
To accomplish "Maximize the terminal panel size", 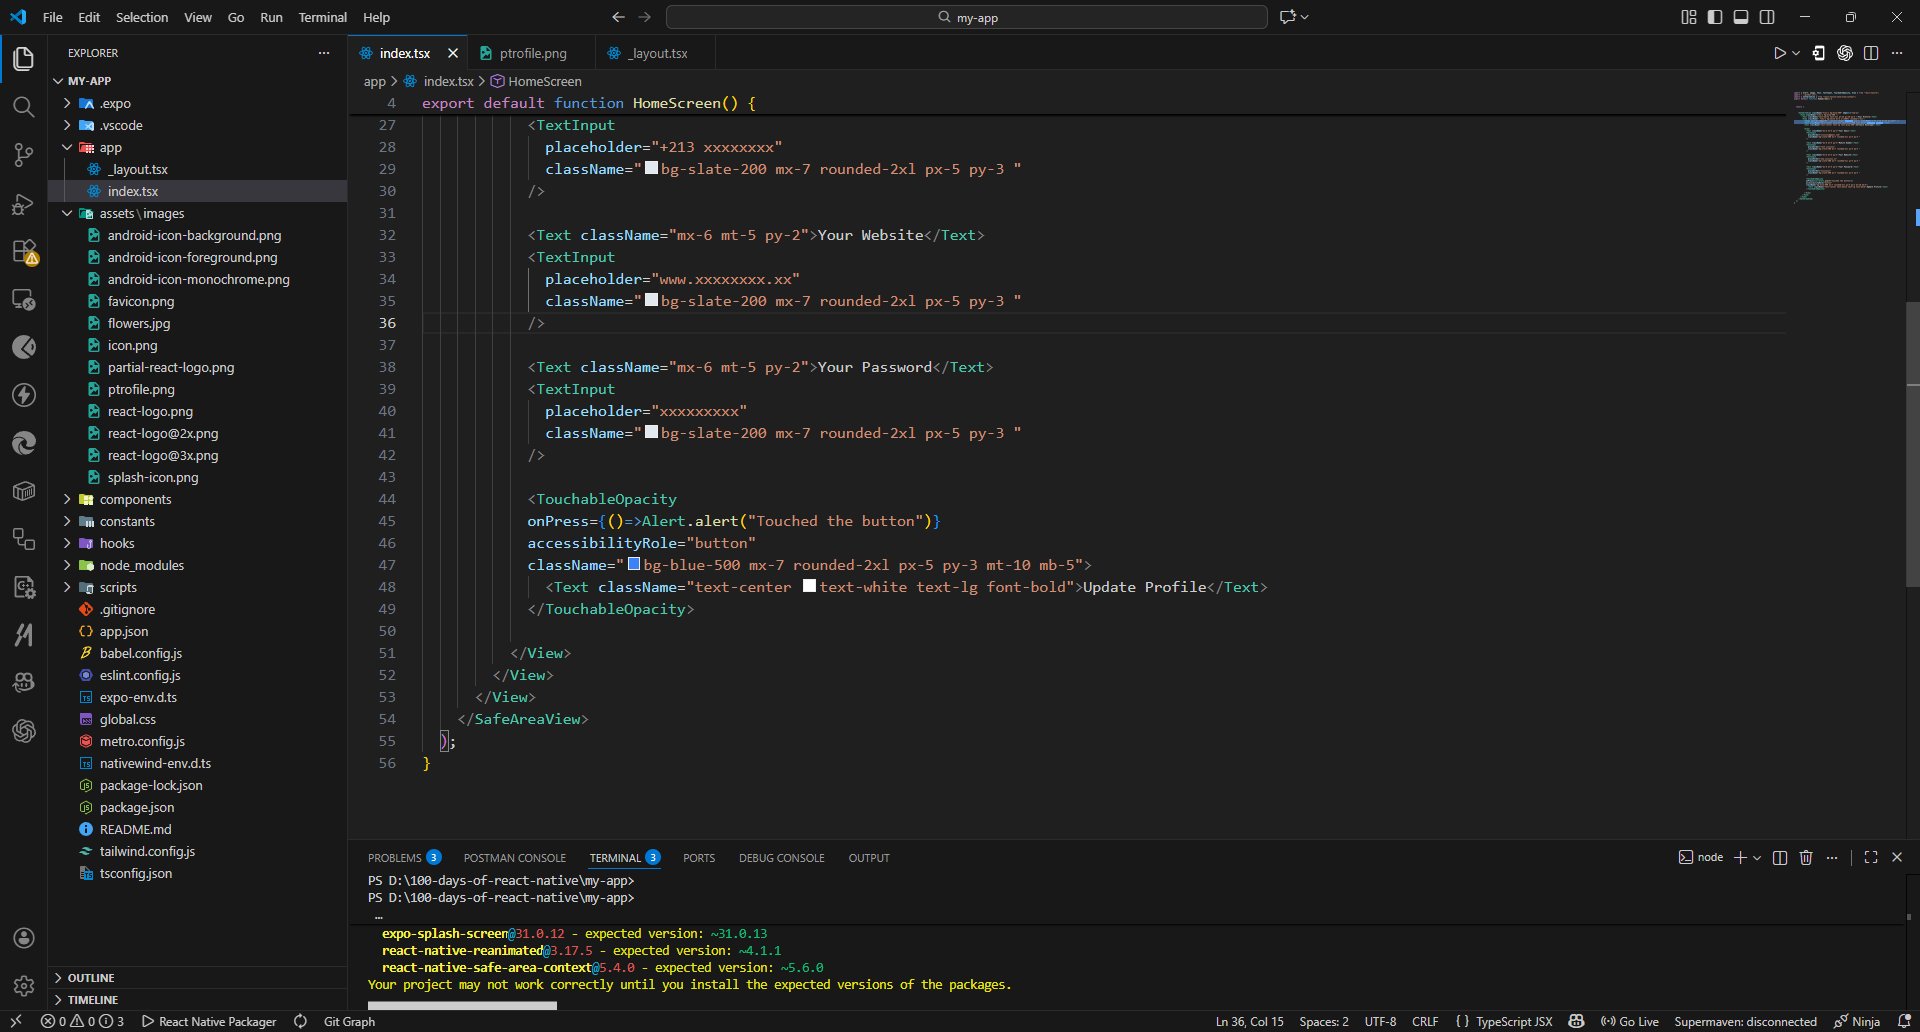I will pos(1871,858).
